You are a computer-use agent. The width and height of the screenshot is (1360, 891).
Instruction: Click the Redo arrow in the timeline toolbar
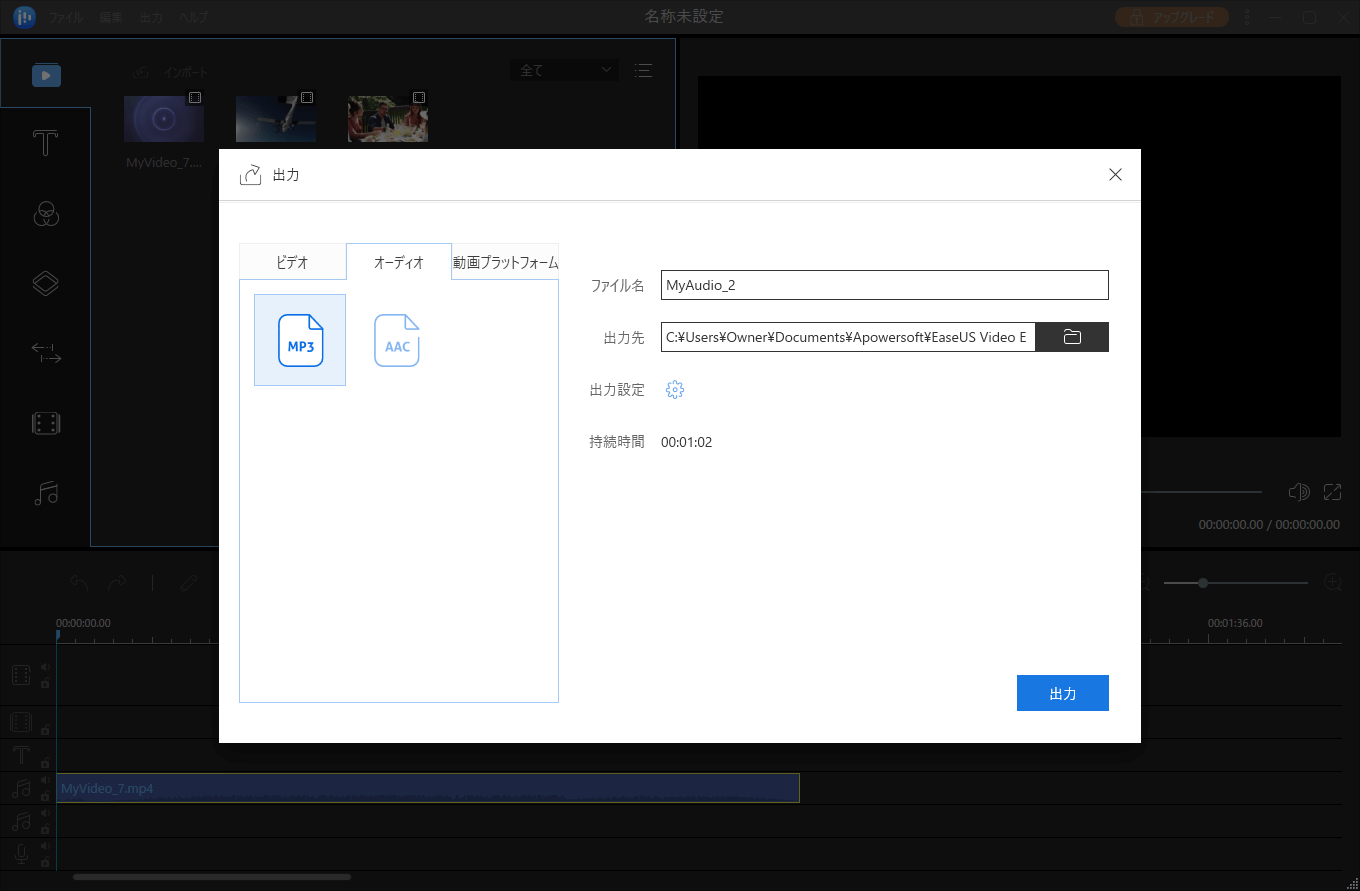tap(117, 582)
